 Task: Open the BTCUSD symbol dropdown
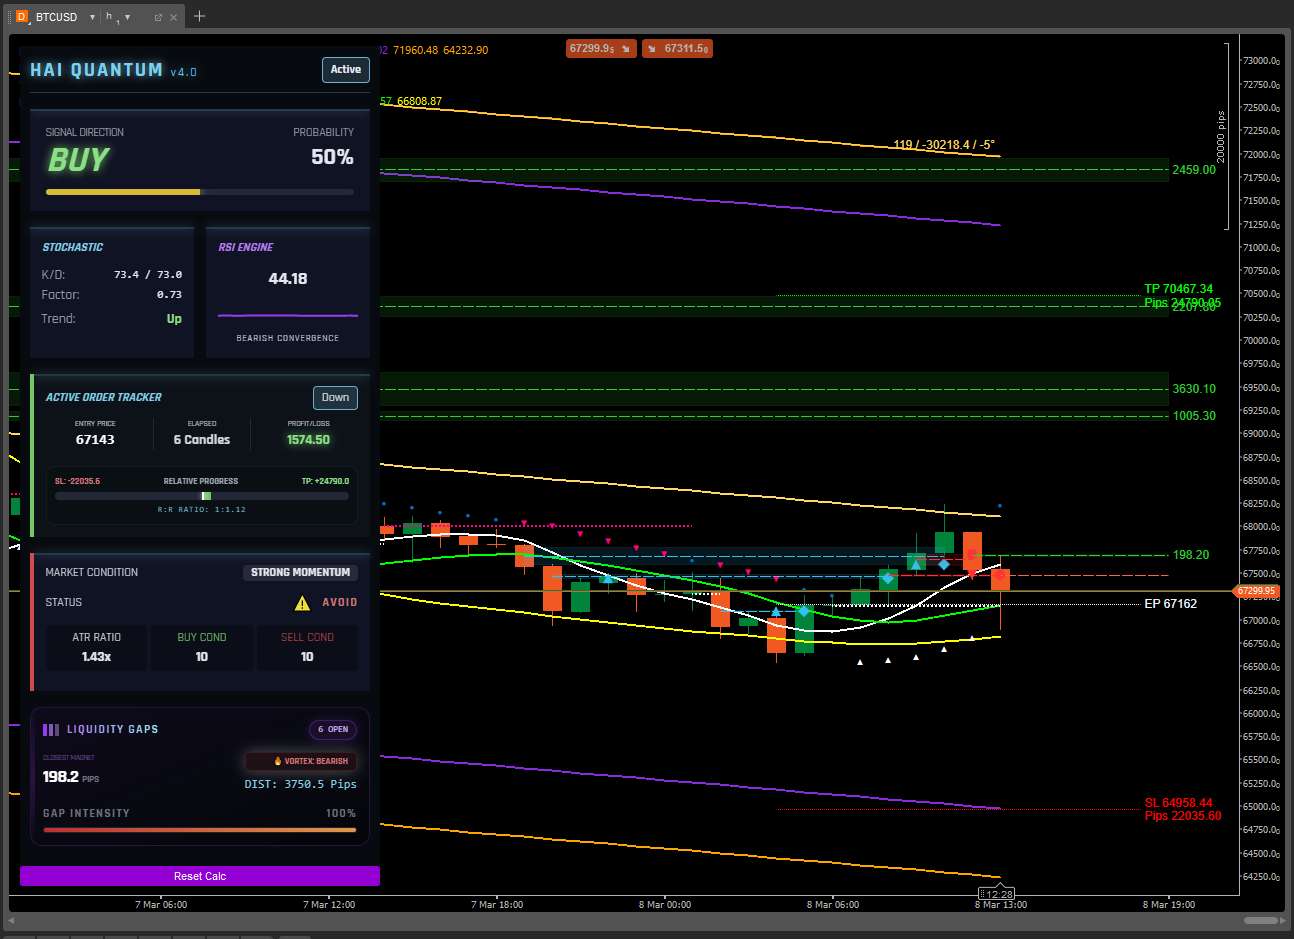[92, 17]
